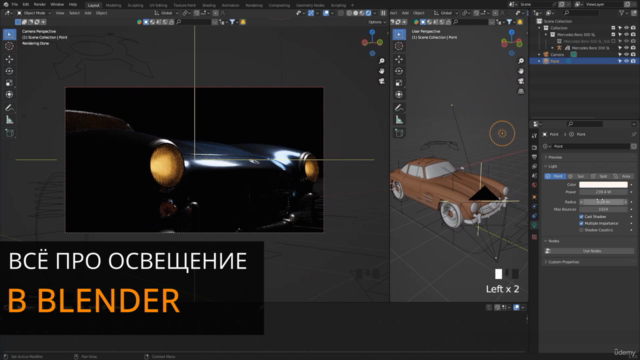This screenshot has height=360, width=640.
Task: Open the Window menu
Action: point(57,4)
